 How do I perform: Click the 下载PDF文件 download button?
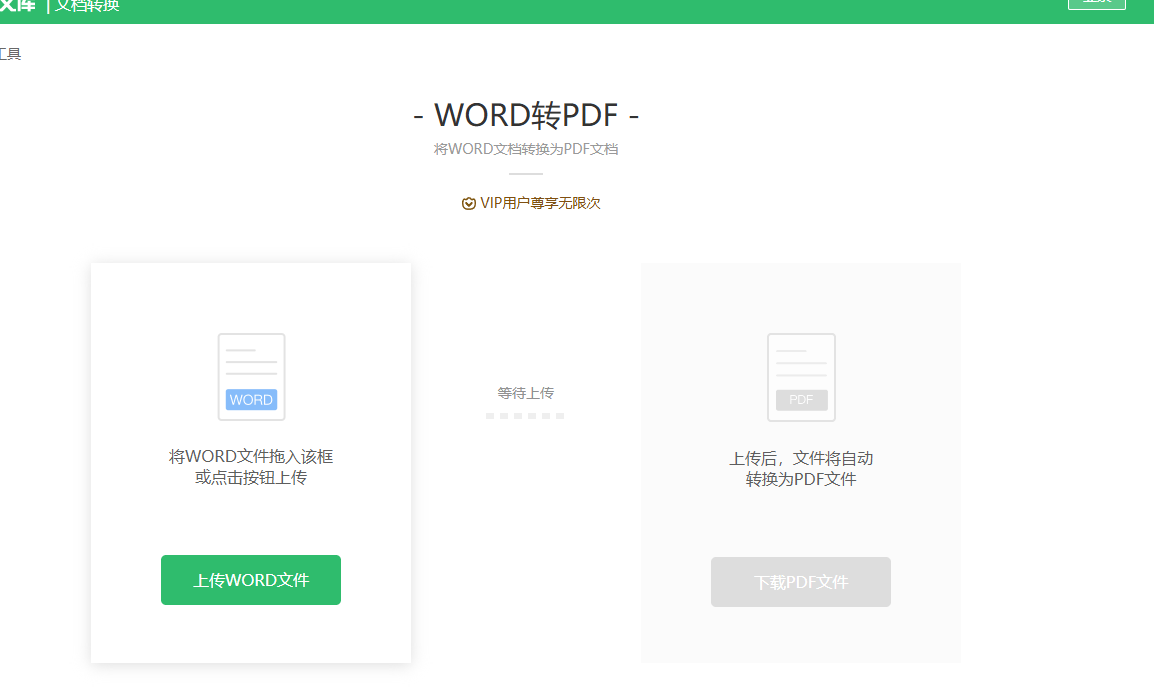[x=800, y=581]
